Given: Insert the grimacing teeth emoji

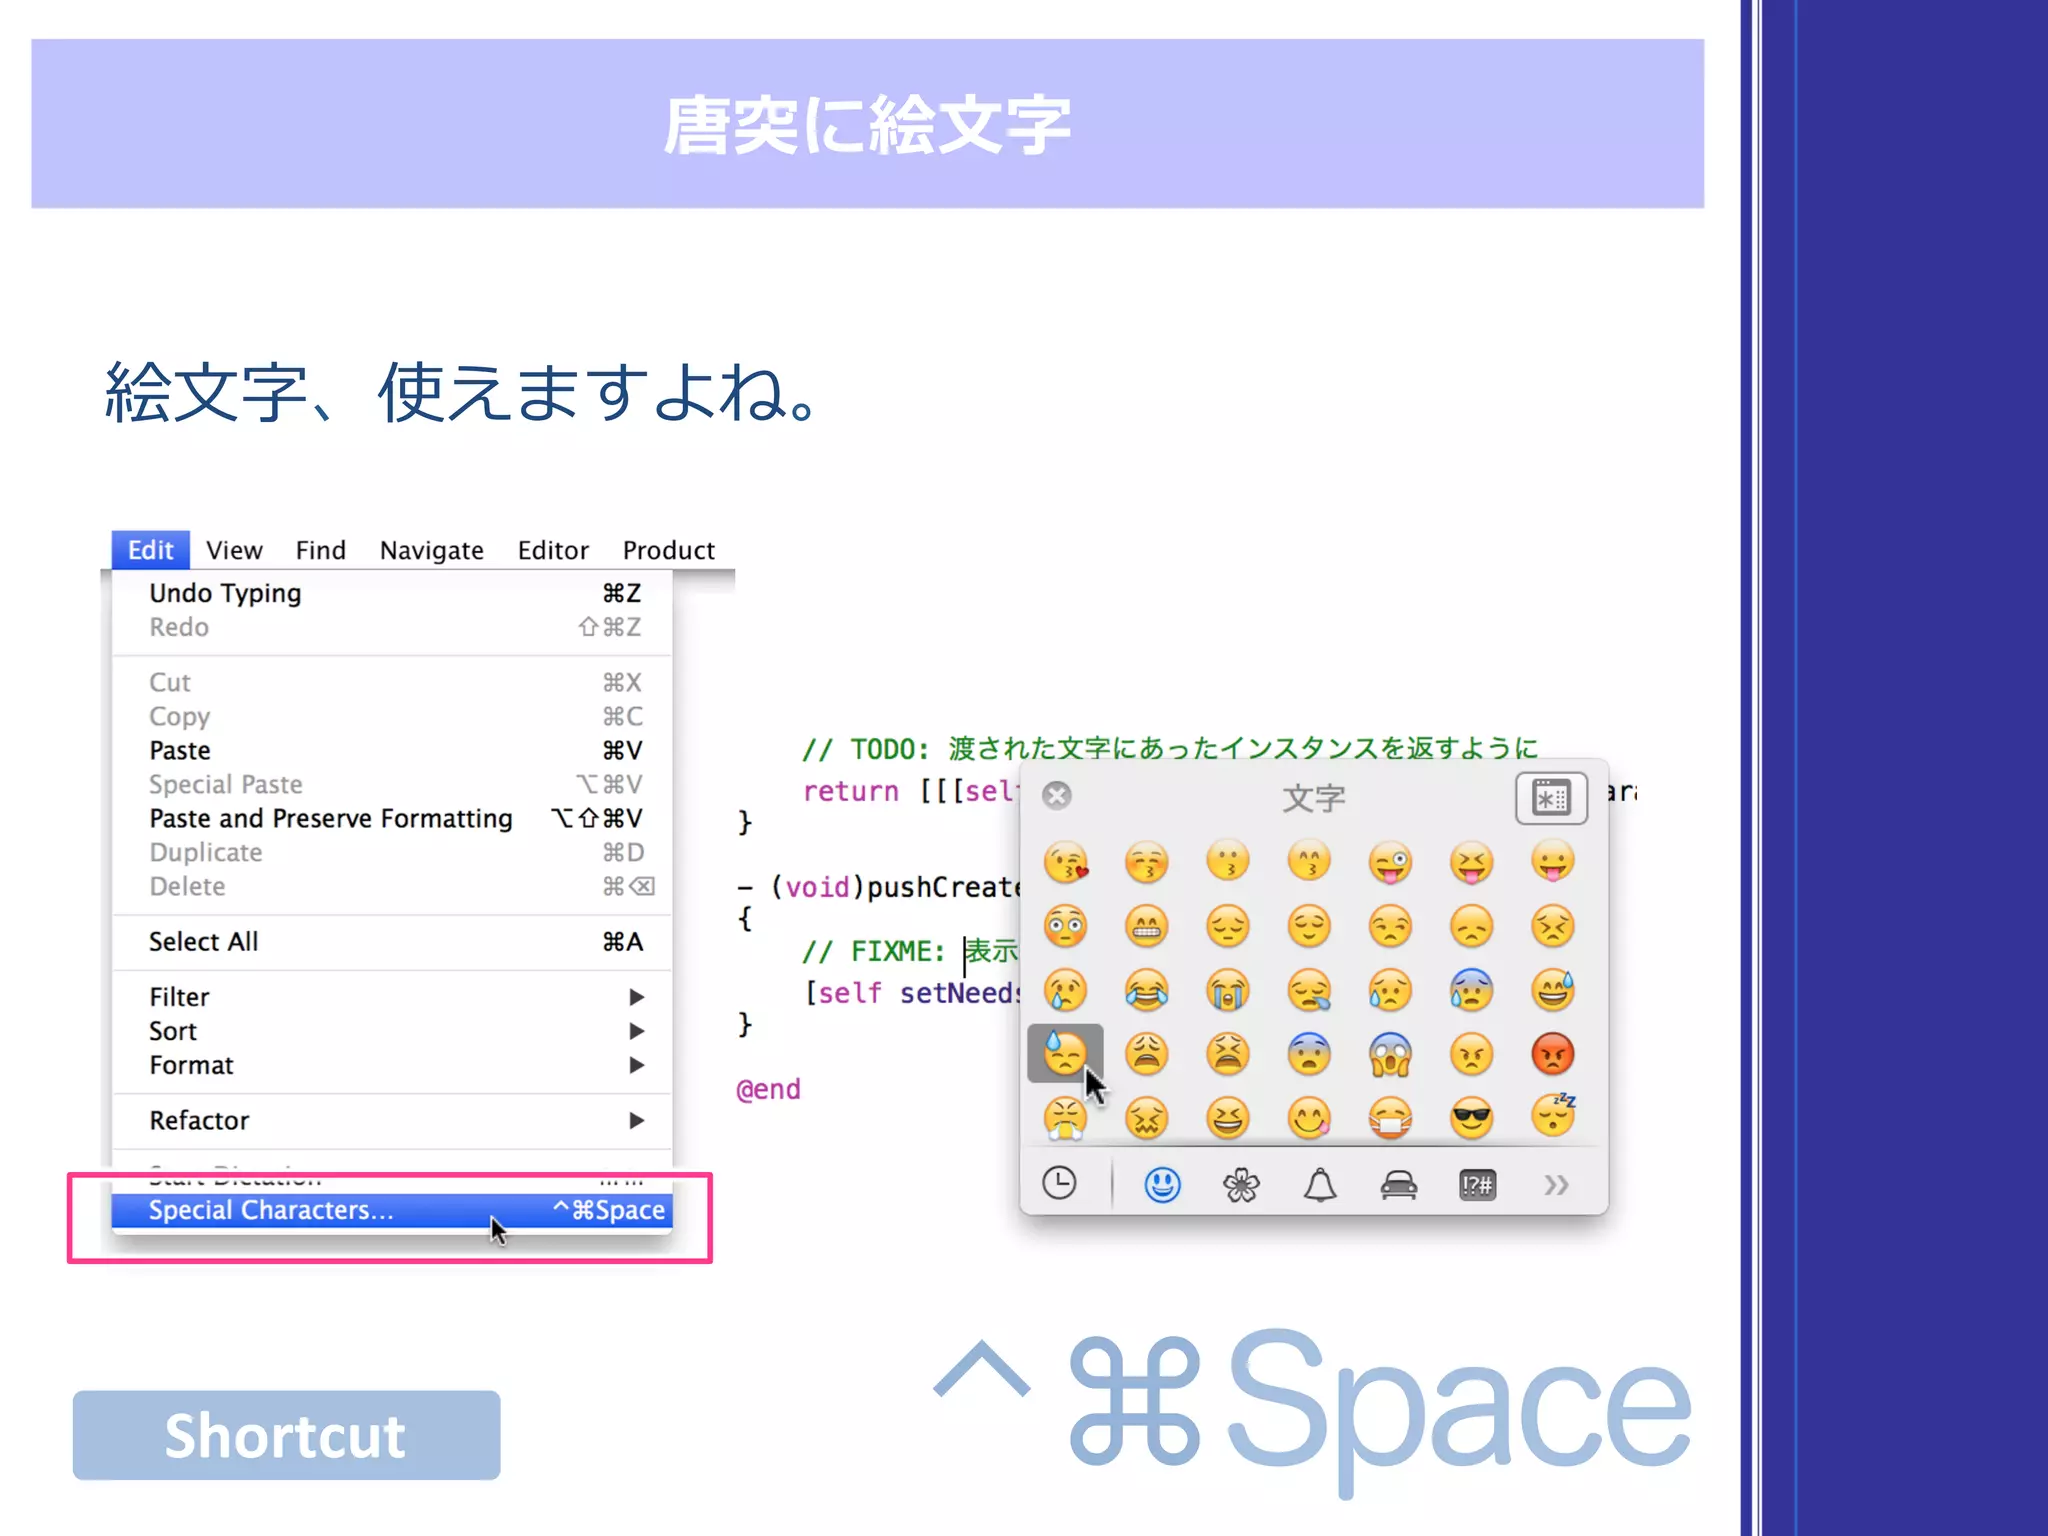Looking at the screenshot, I should [x=1147, y=926].
